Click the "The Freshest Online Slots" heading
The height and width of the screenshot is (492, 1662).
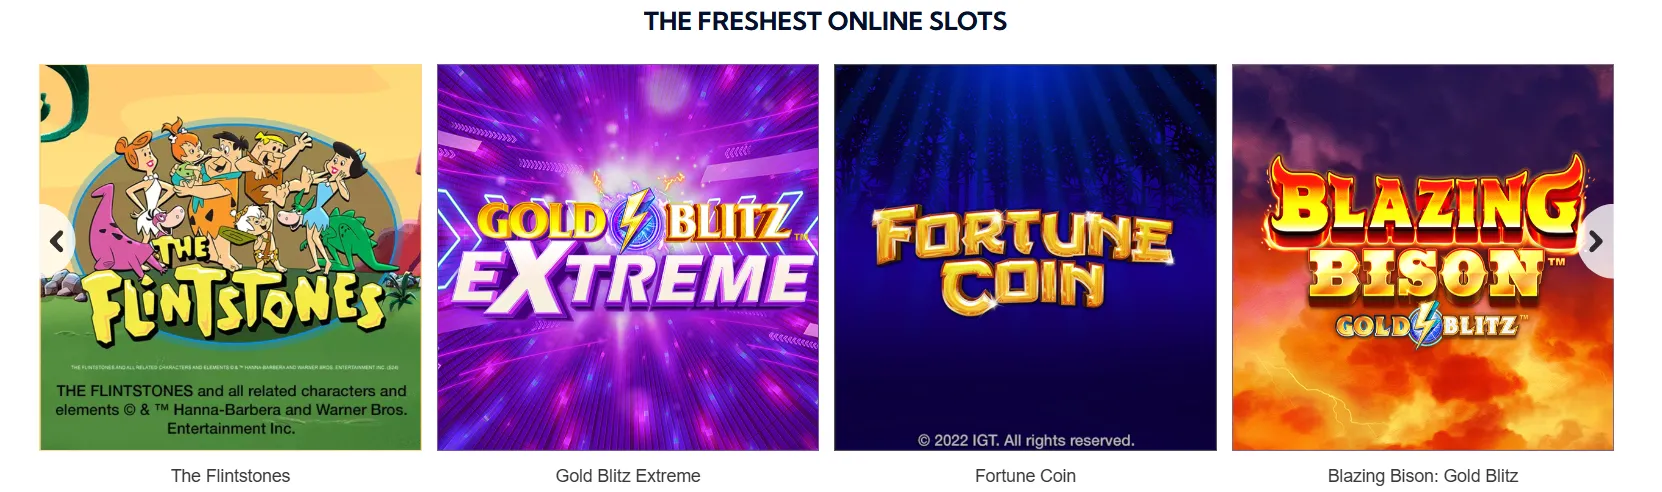click(825, 21)
